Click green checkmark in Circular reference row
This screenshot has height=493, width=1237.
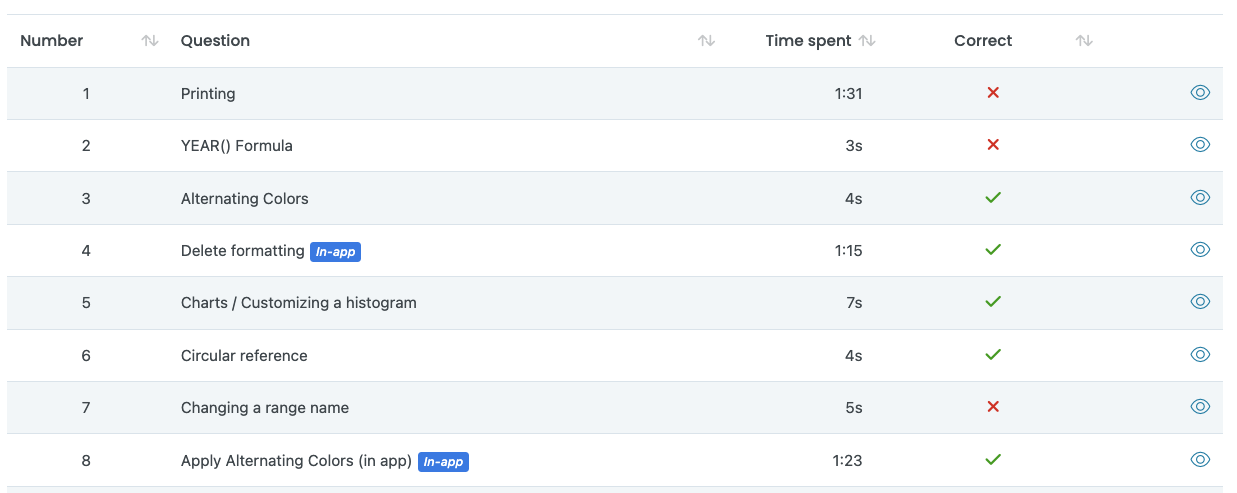click(993, 355)
